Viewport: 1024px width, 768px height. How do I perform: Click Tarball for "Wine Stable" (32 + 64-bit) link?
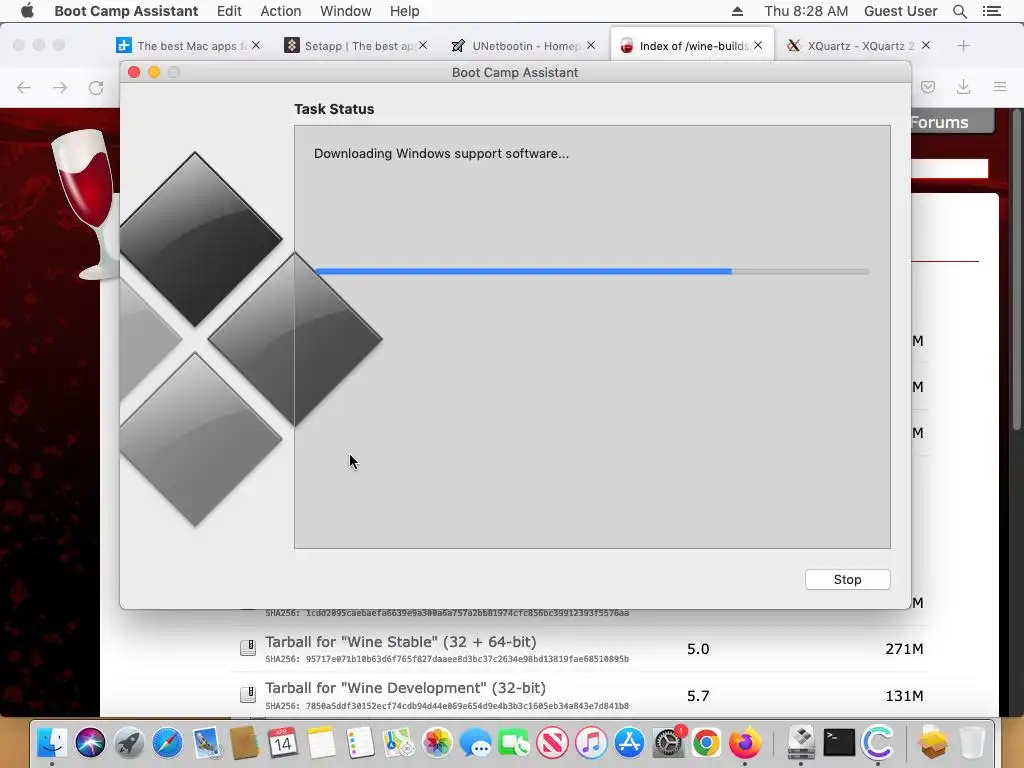400,642
